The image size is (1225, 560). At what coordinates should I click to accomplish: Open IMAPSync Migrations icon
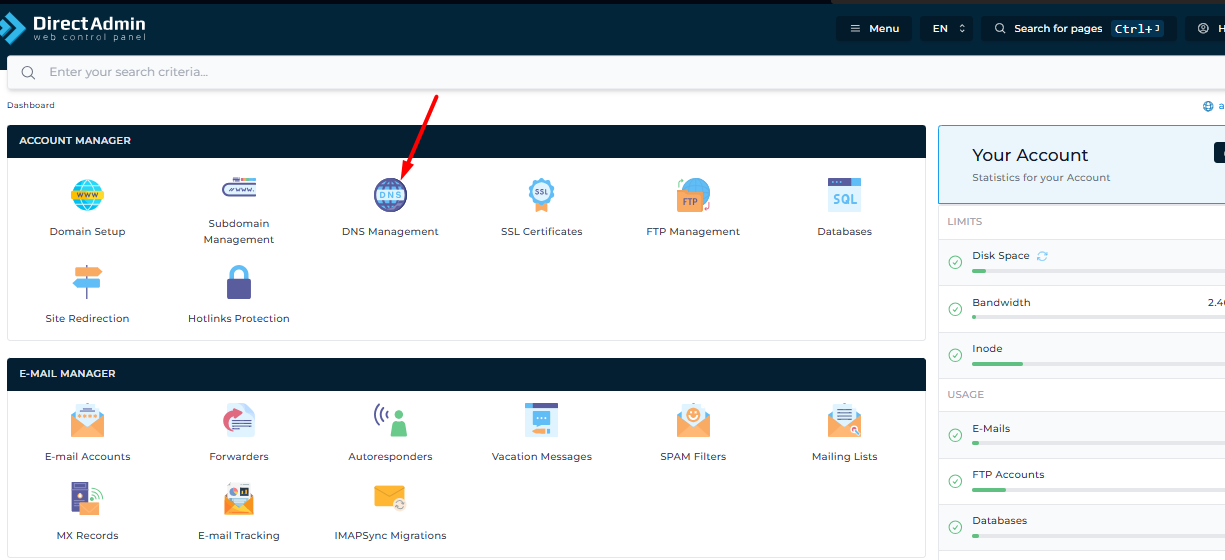point(390,498)
